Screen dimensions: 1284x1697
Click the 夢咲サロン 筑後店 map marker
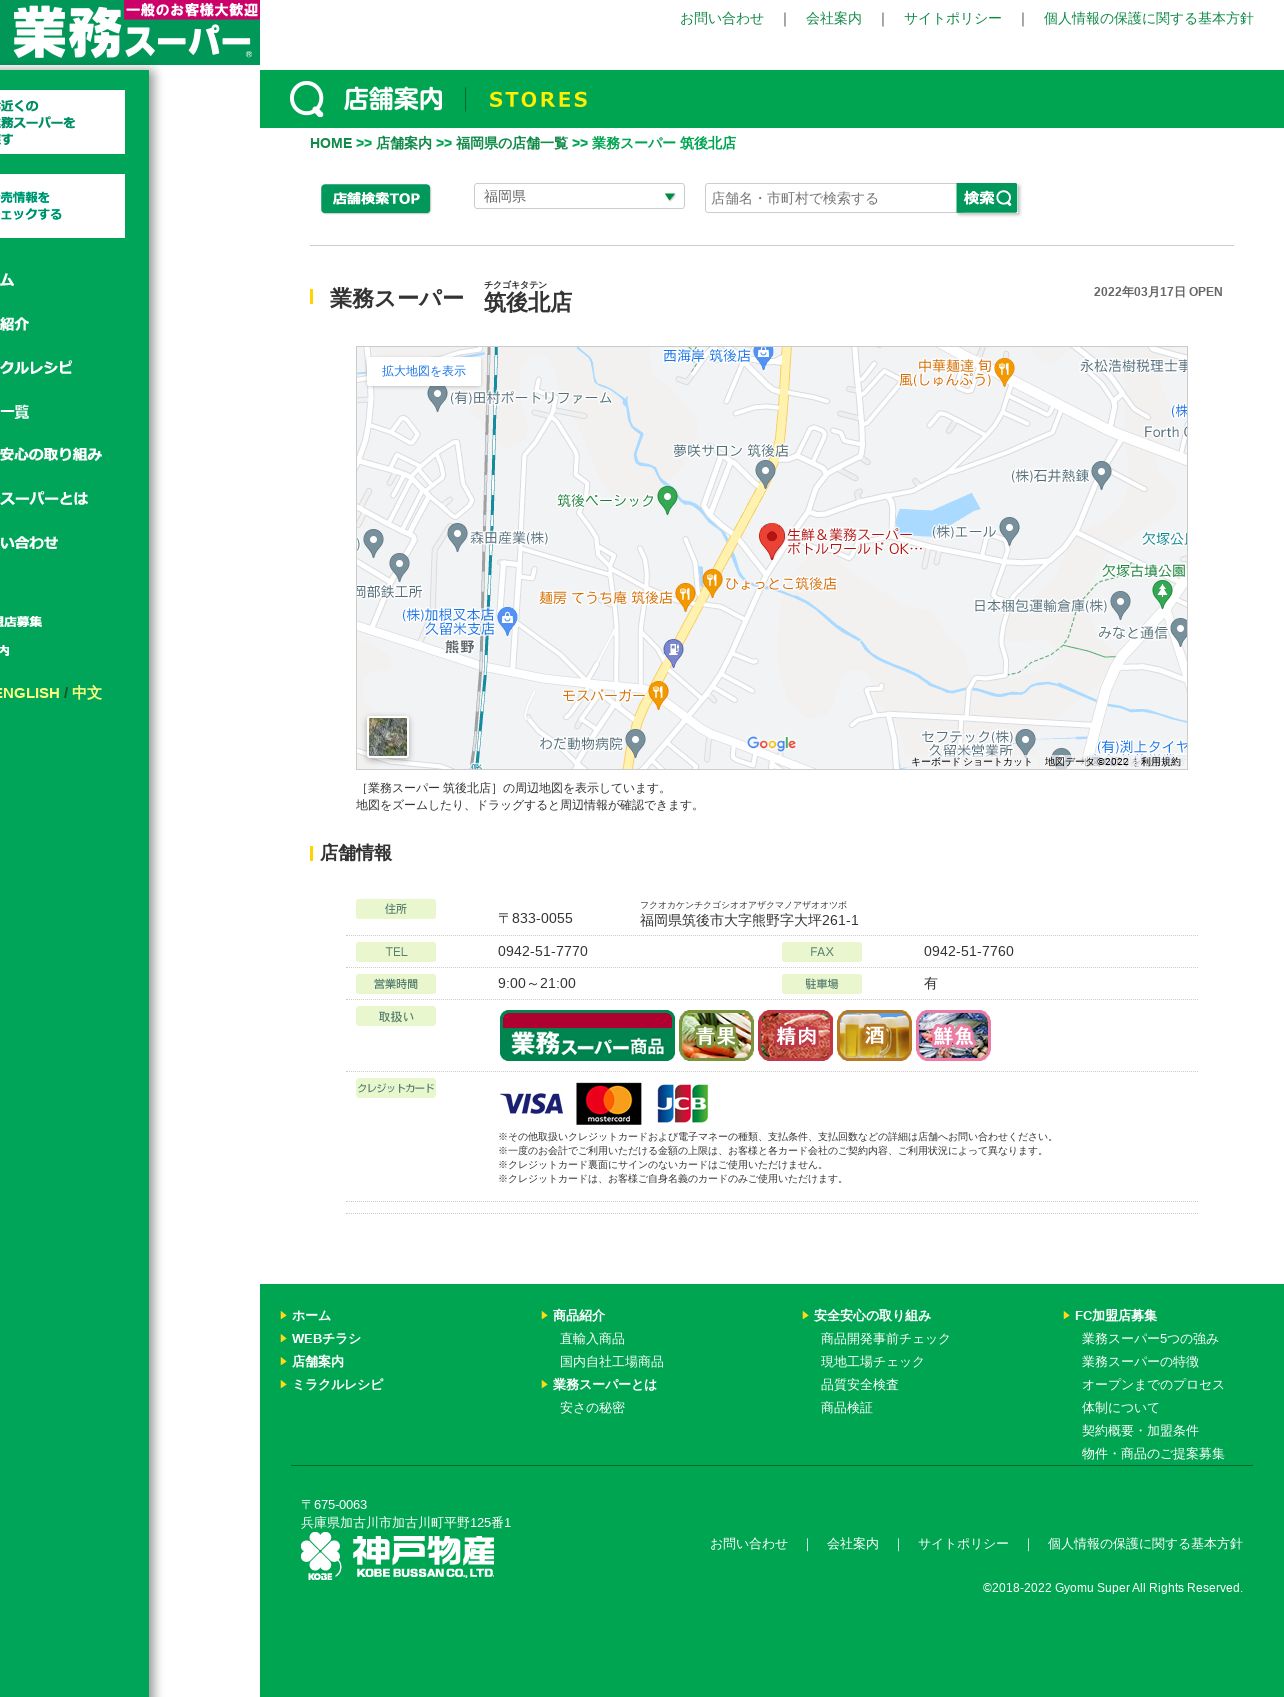765,473
